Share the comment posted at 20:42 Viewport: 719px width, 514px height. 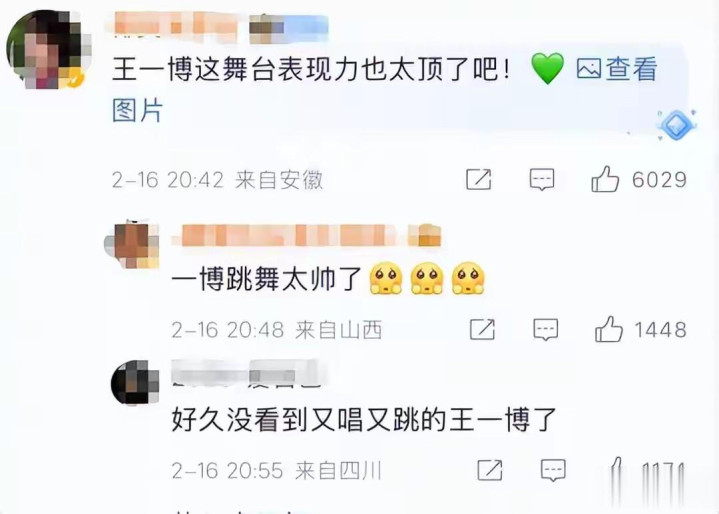(x=478, y=179)
